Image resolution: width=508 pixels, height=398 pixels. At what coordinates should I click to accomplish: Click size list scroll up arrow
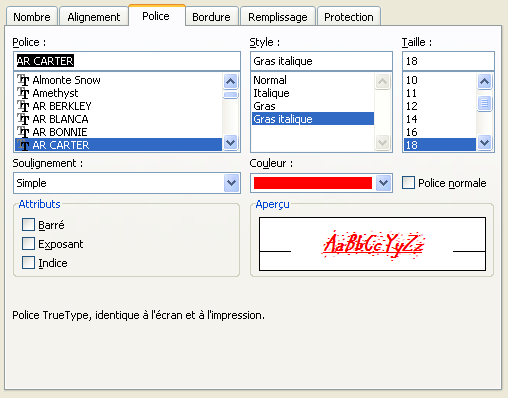pyautogui.click(x=485, y=81)
